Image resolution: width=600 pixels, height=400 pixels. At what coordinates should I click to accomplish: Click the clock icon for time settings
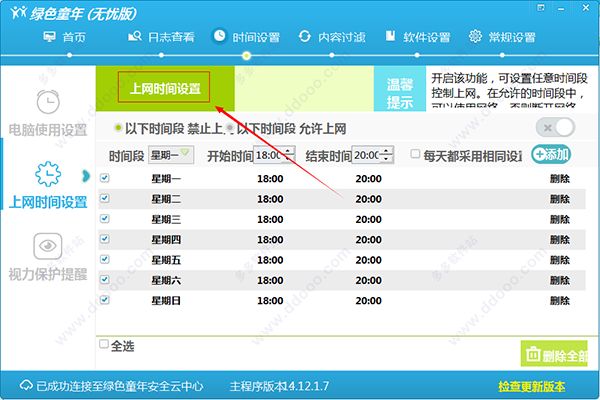click(x=219, y=36)
